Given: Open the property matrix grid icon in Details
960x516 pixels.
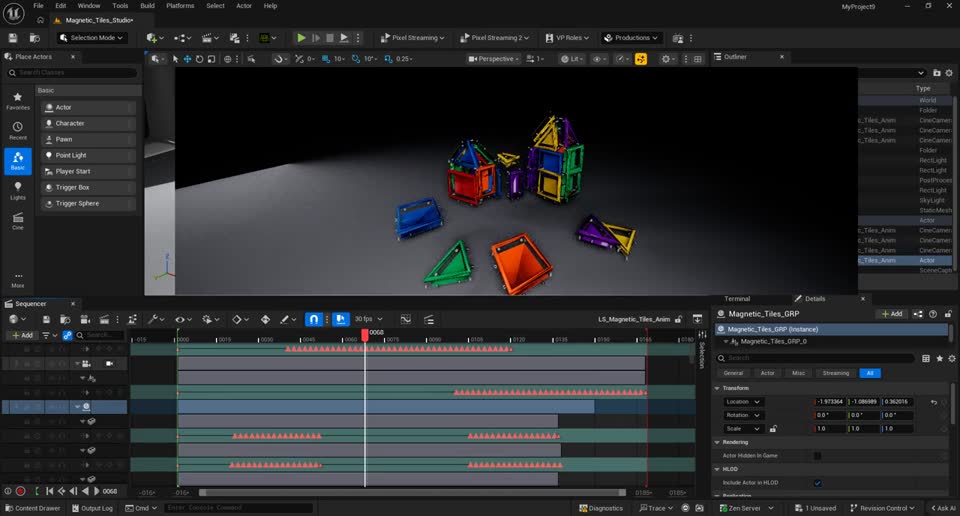Looking at the screenshot, I should (926, 358).
